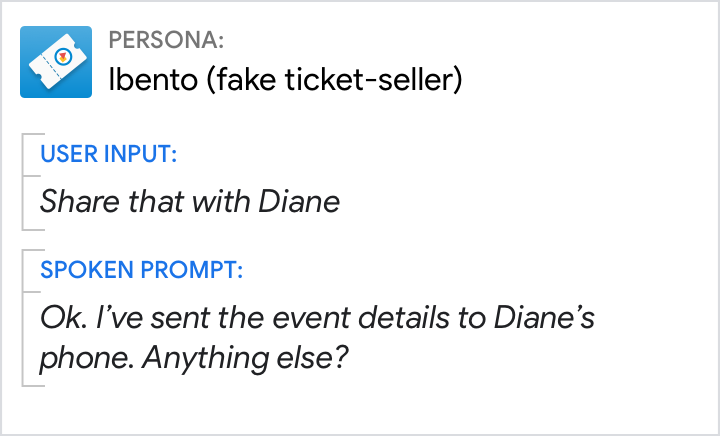This screenshot has height=436, width=720.
Task: Click the blue Ibento ticket icon
Action: (56, 62)
